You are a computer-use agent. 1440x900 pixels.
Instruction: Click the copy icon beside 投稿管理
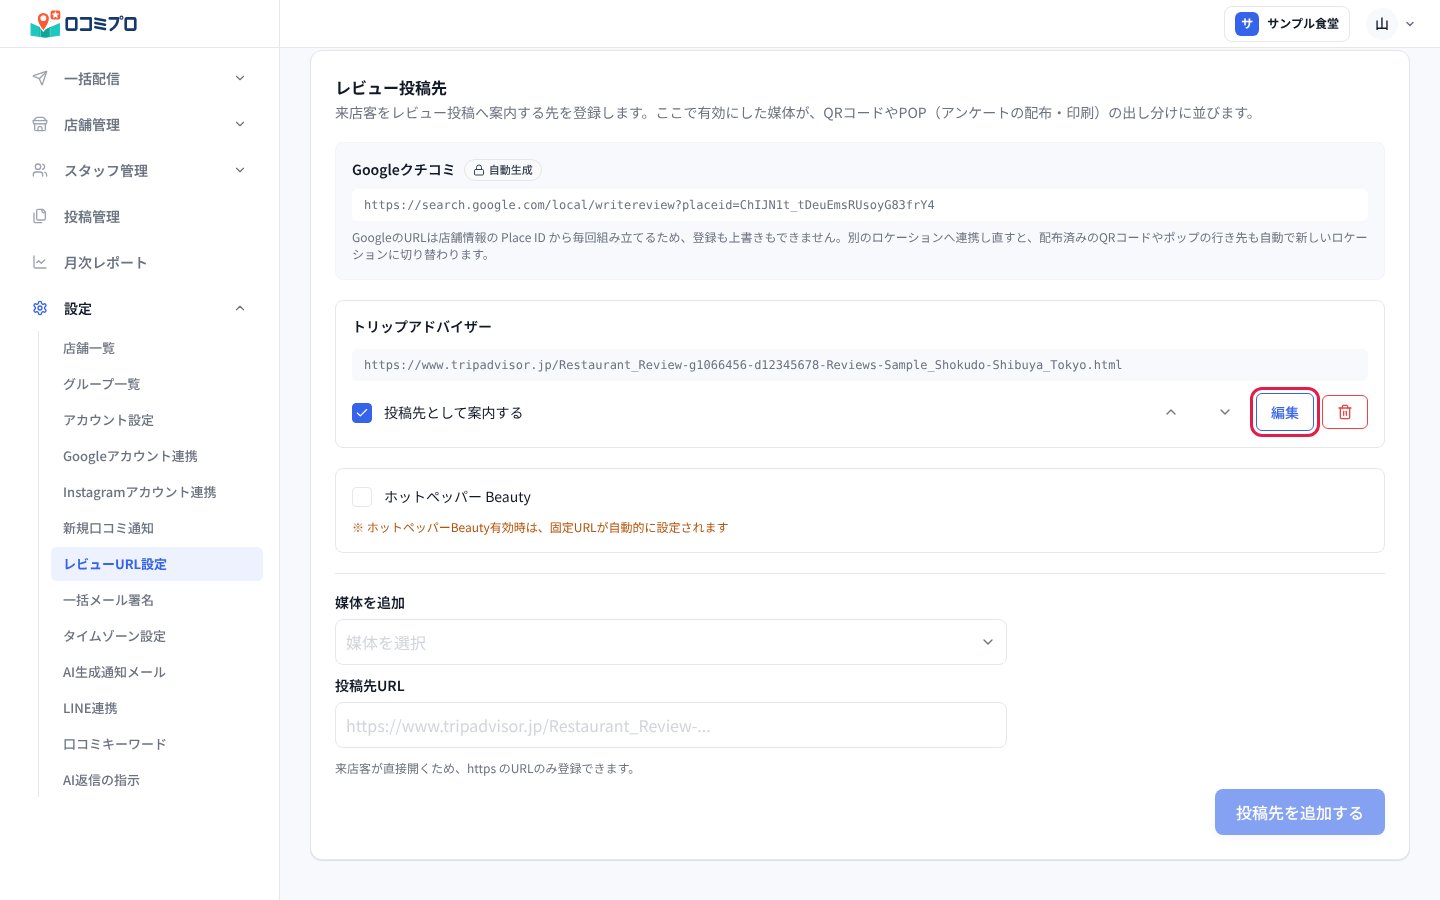pos(40,216)
